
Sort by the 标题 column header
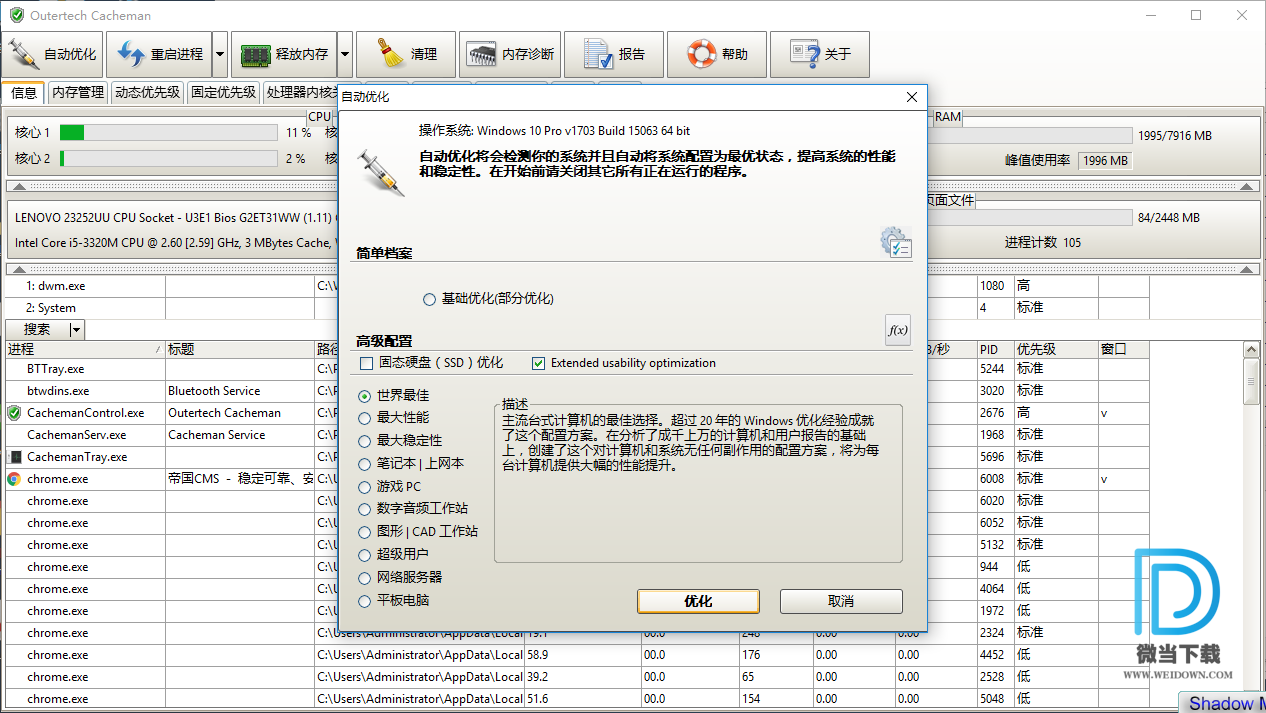coord(240,350)
